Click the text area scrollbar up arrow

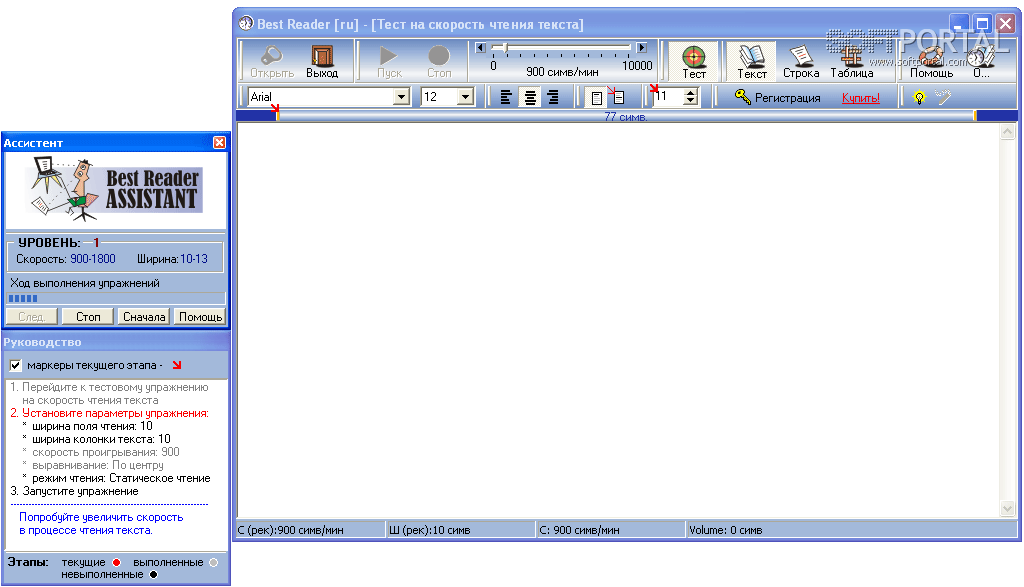(1007, 131)
